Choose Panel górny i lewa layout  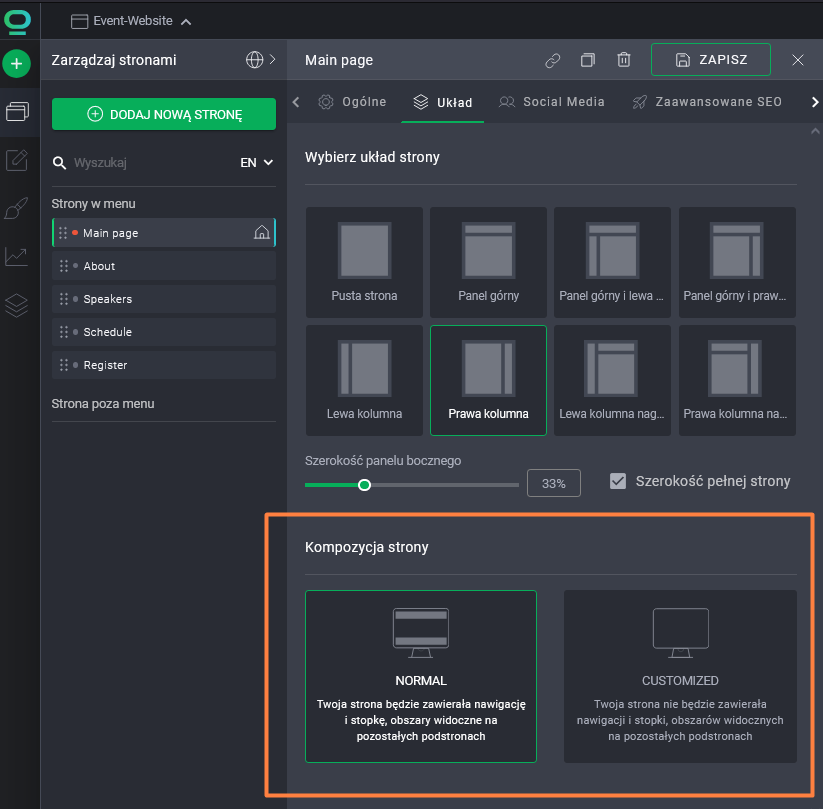[x=613, y=262]
